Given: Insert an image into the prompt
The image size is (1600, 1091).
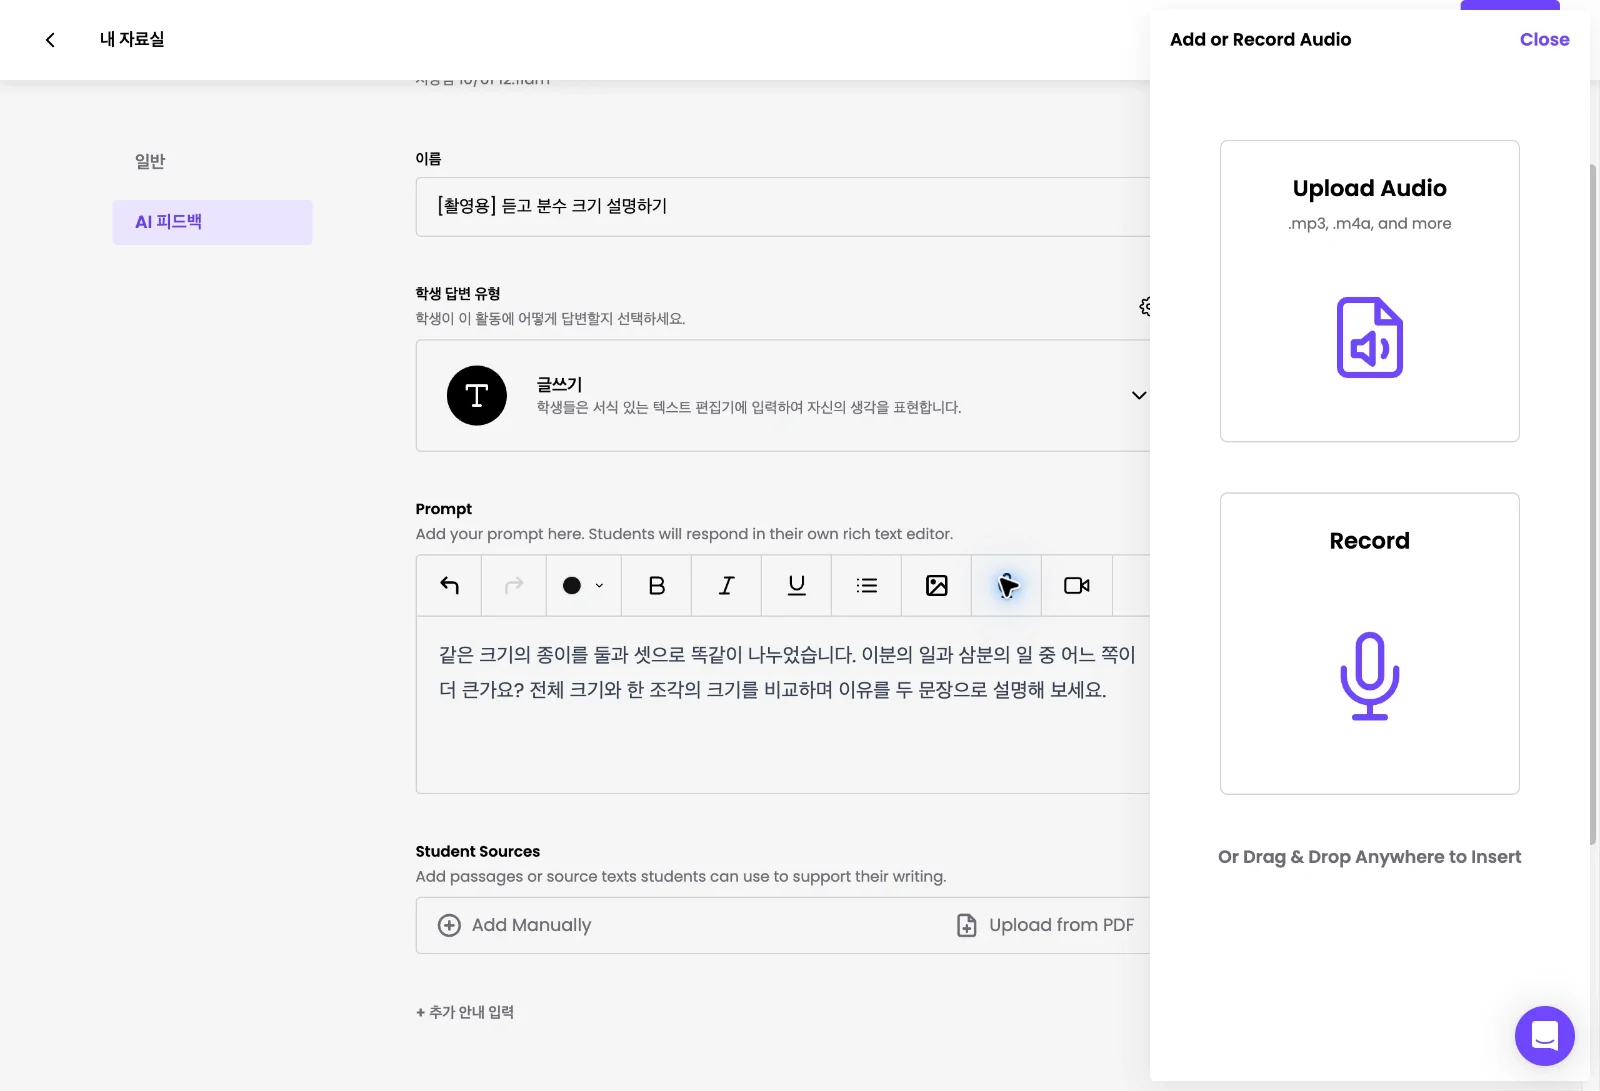Looking at the screenshot, I should (x=937, y=585).
